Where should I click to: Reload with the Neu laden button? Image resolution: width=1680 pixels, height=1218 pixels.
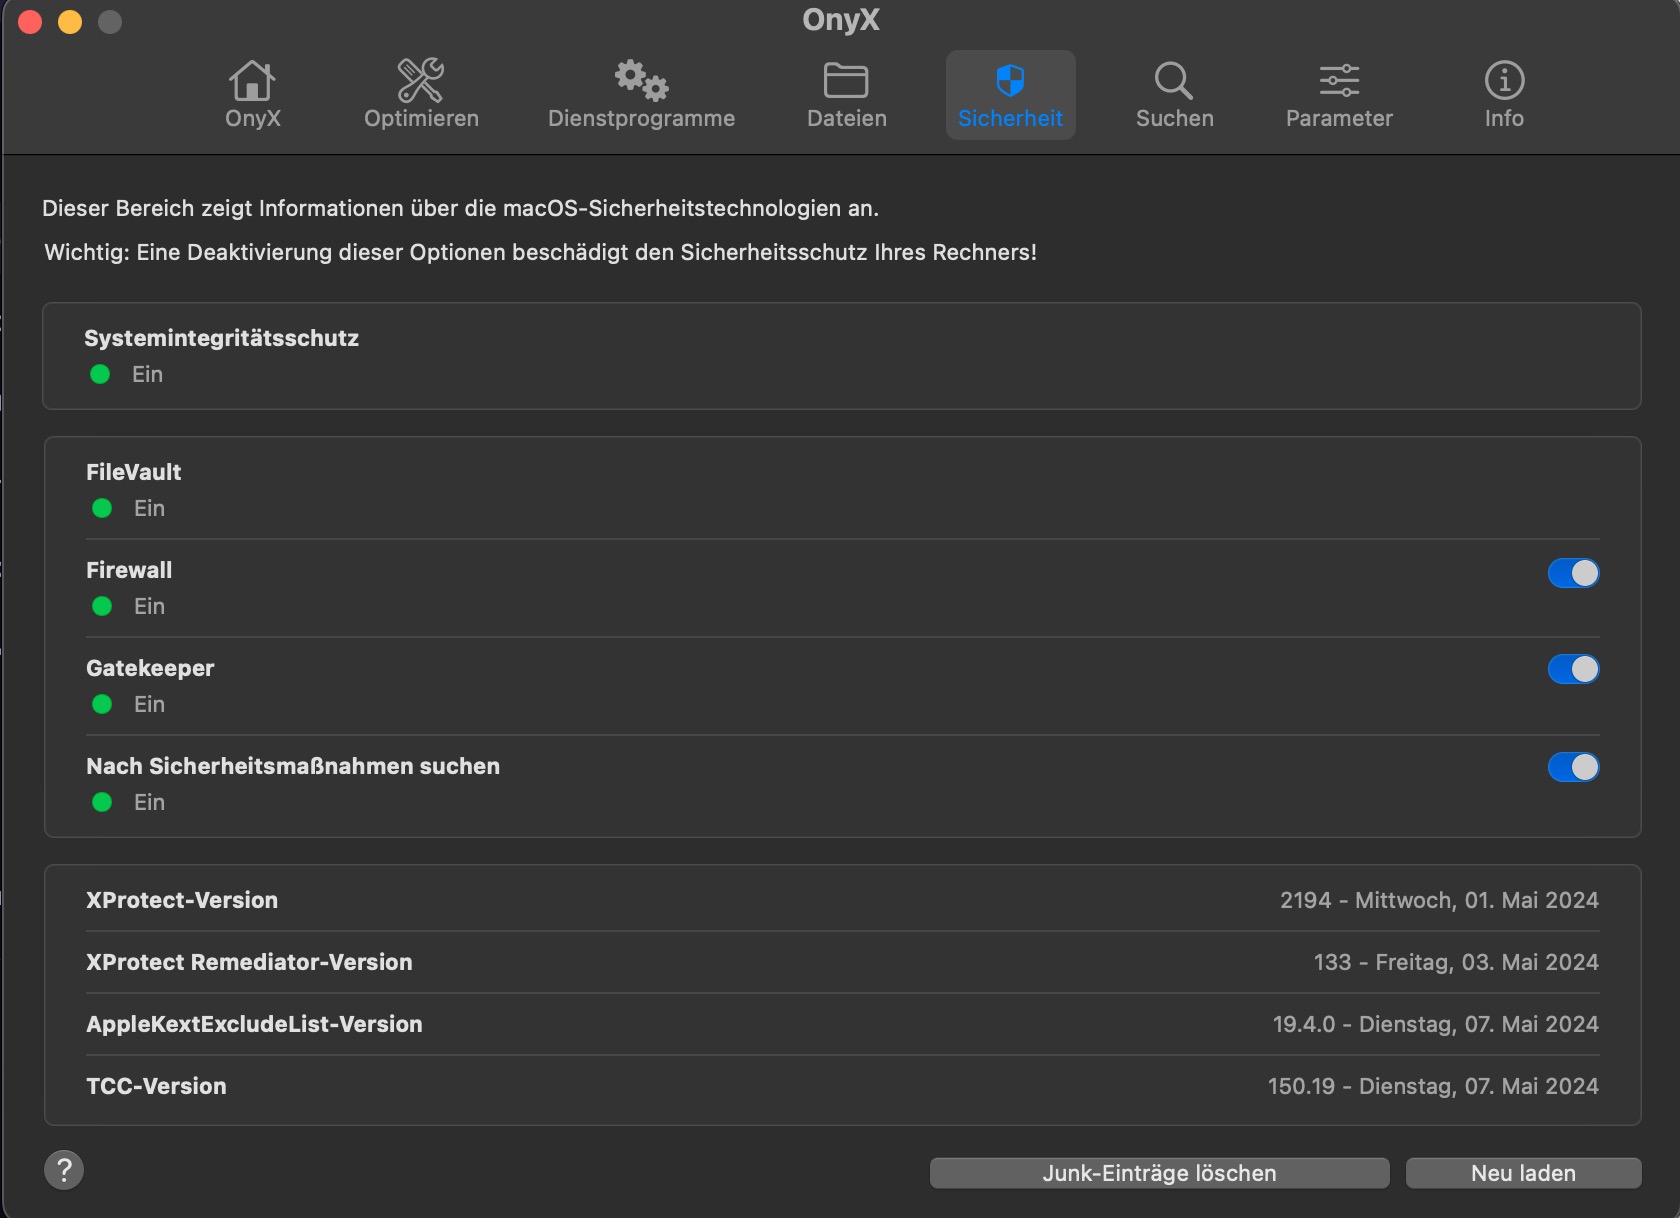tap(1523, 1173)
